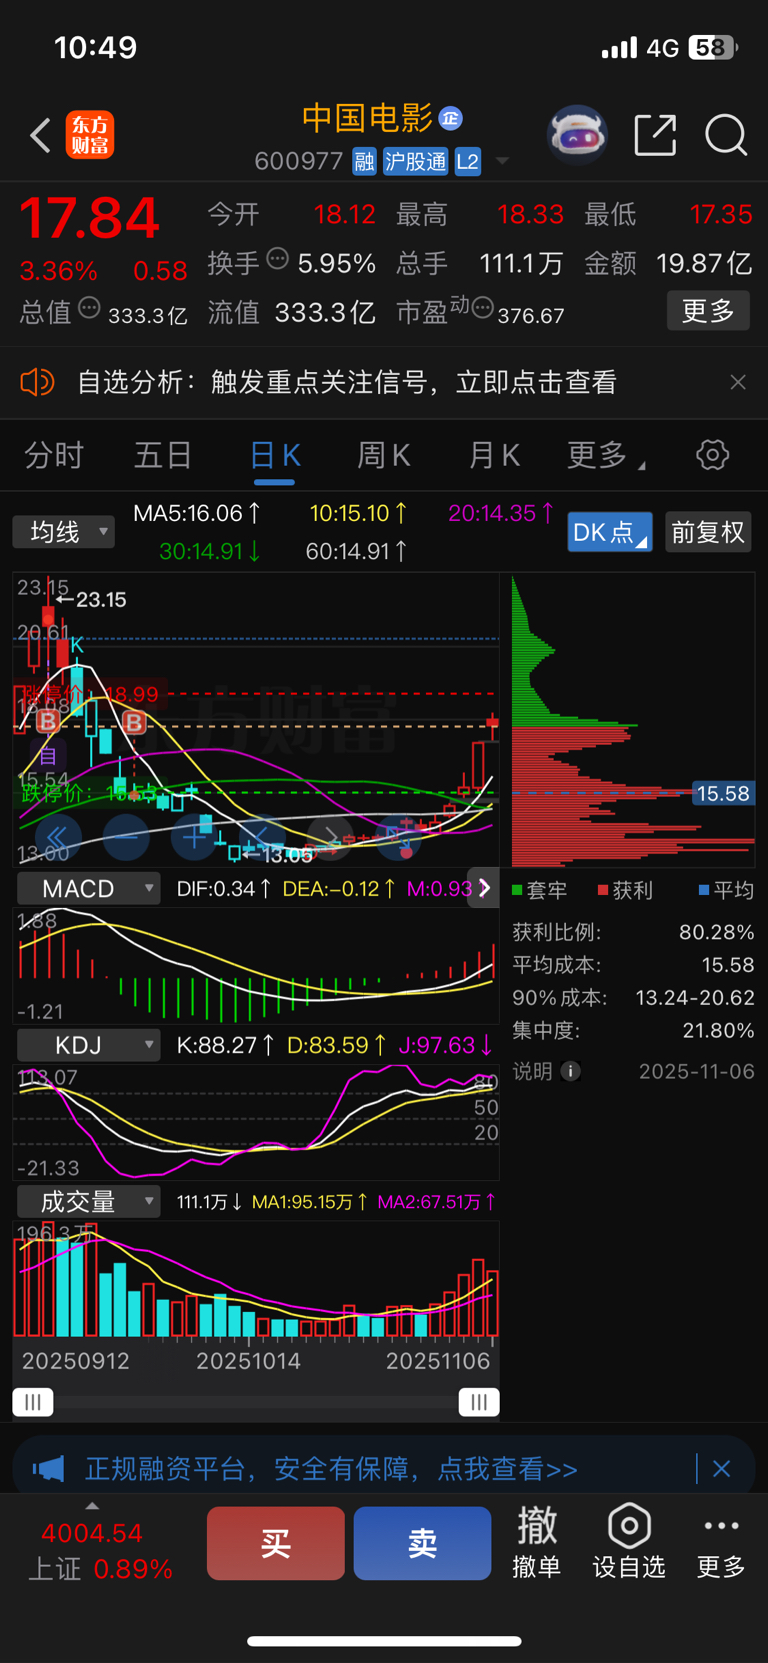Tap the 17.84 current price
This screenshot has width=768, height=1663.
[x=90, y=218]
